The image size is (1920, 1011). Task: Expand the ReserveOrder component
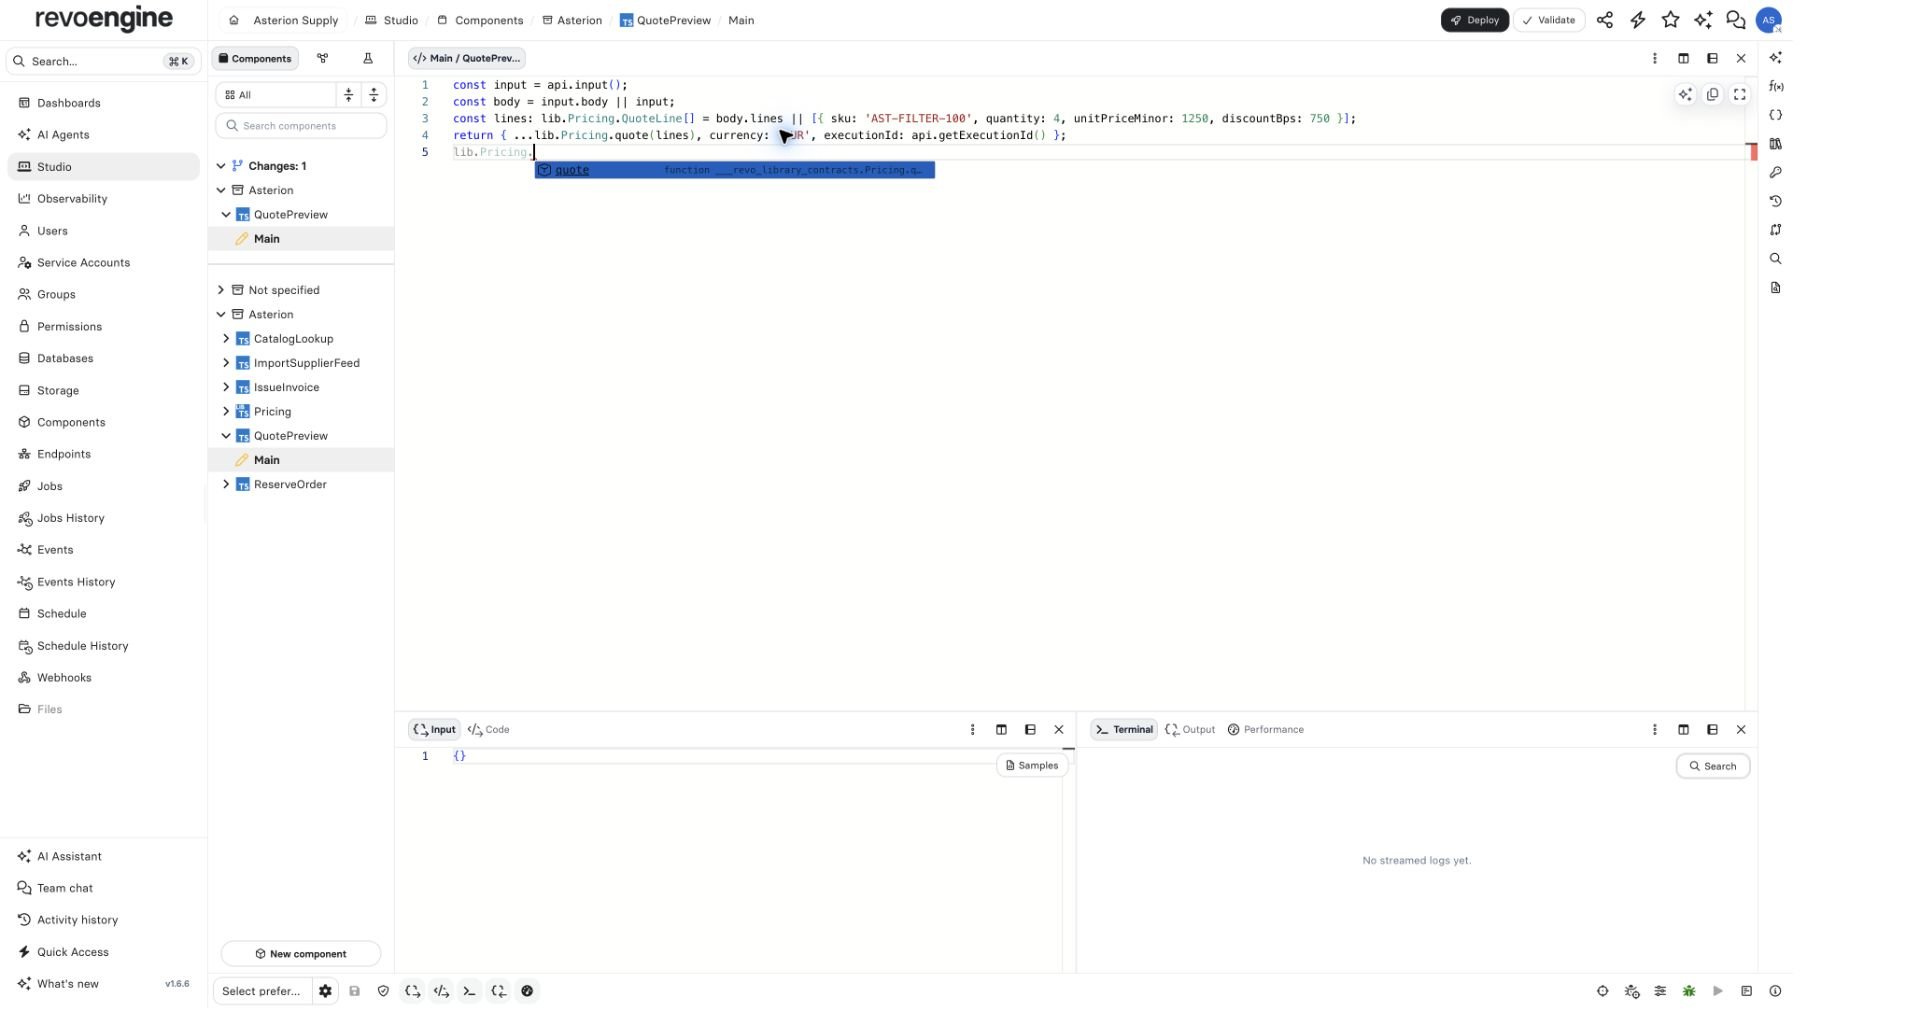[x=226, y=485]
